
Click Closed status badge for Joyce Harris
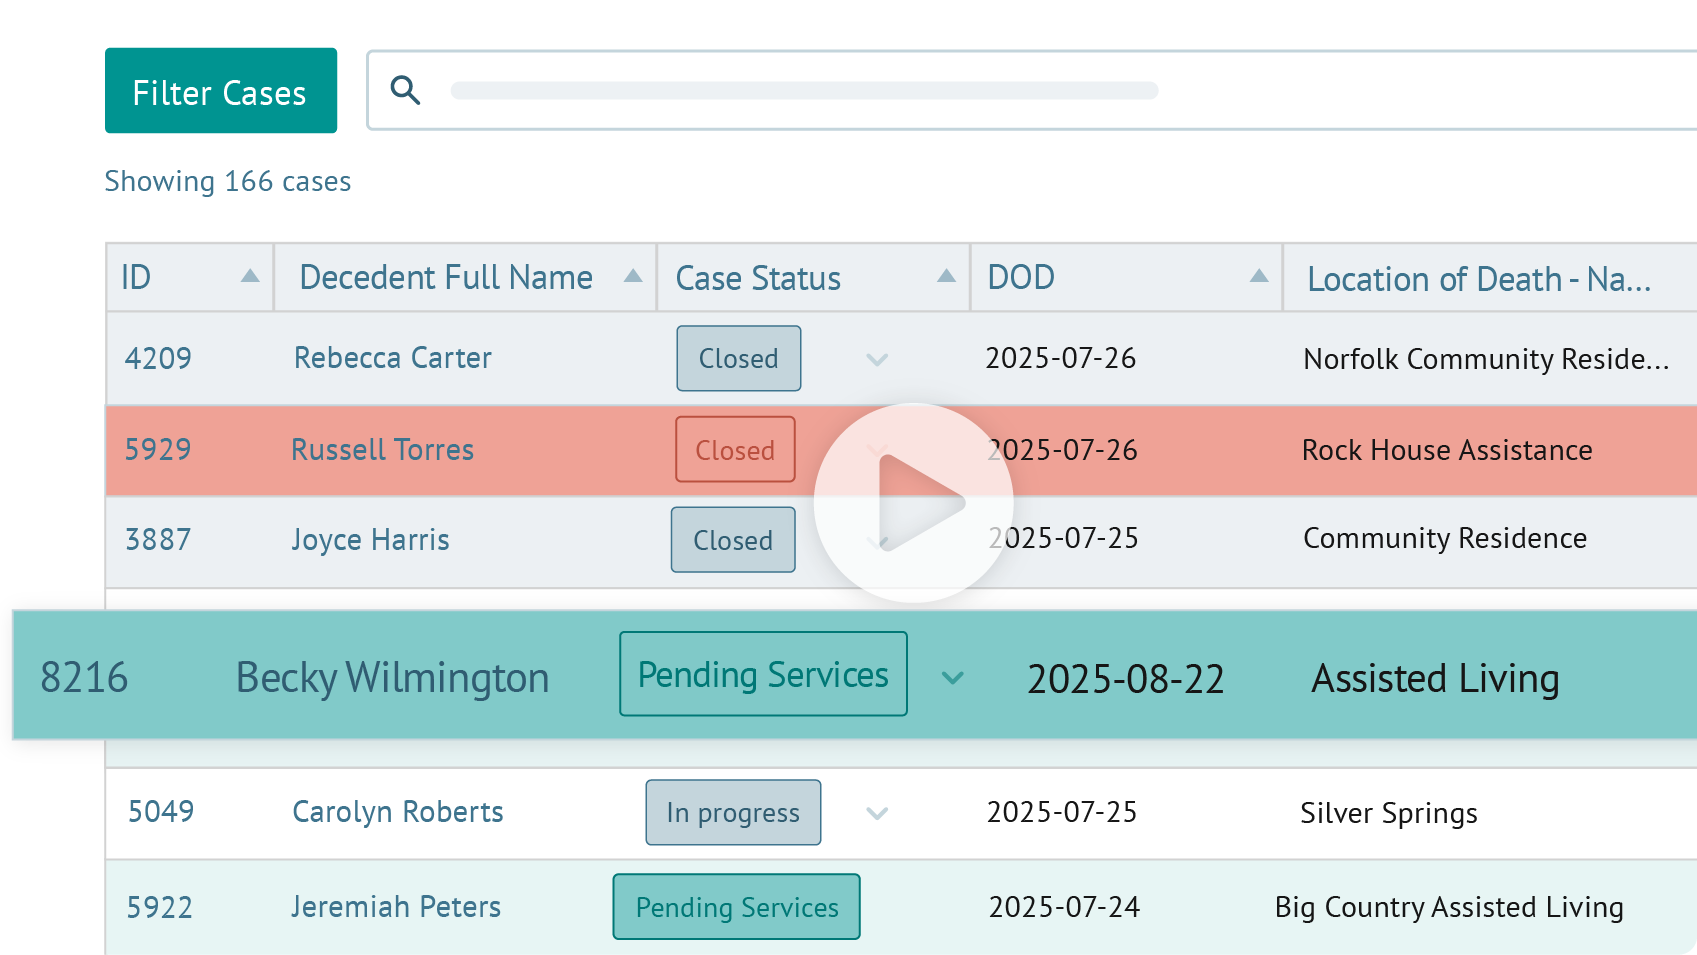pos(733,540)
